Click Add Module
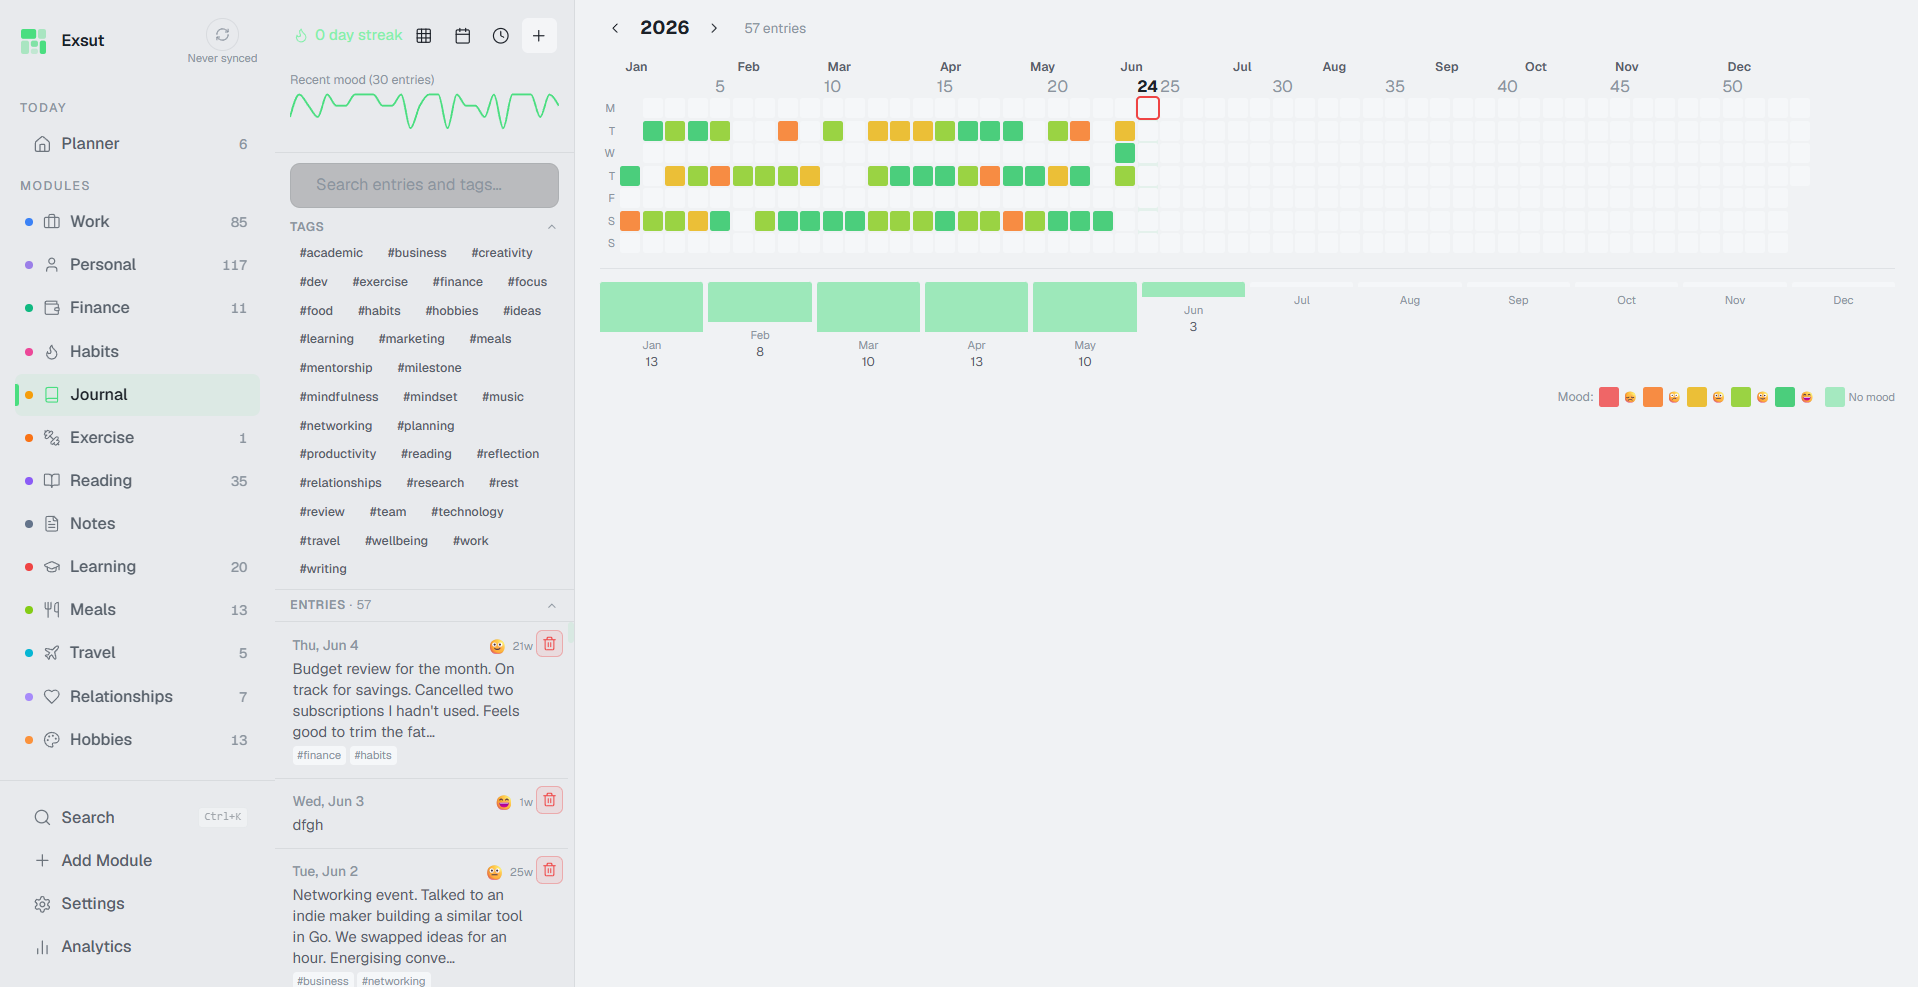Screen dimensions: 1918x987 (x=137, y=861)
